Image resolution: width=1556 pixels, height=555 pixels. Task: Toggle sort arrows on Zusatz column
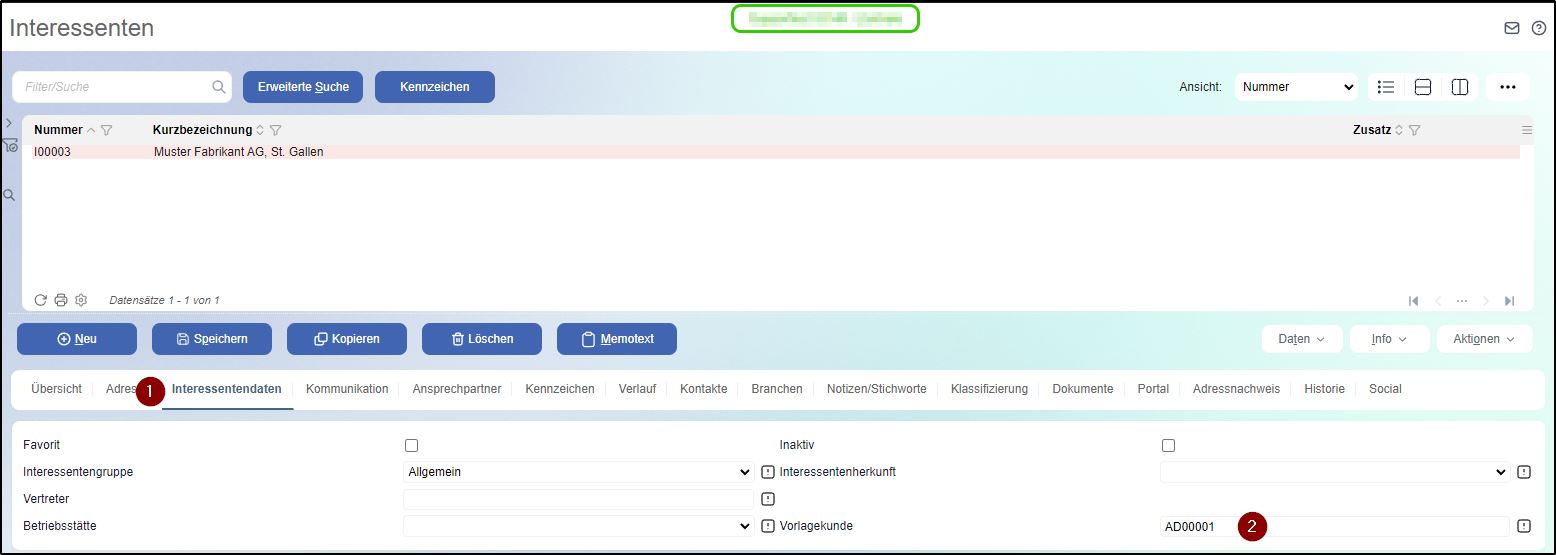pos(1399,130)
